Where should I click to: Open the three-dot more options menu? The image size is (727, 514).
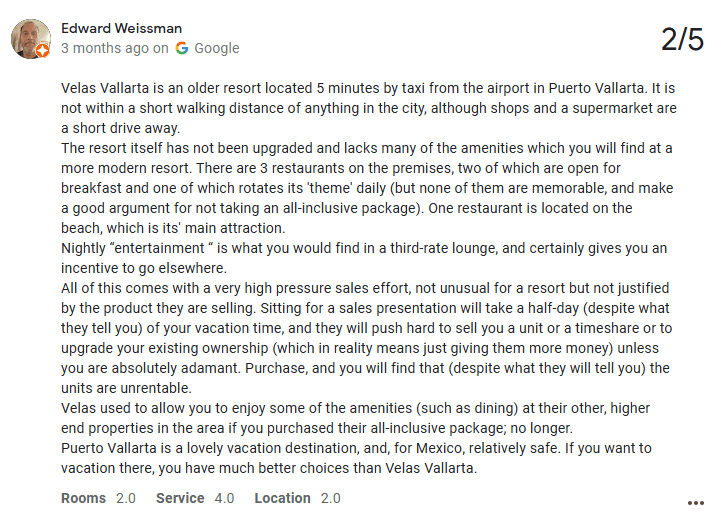coord(696,503)
